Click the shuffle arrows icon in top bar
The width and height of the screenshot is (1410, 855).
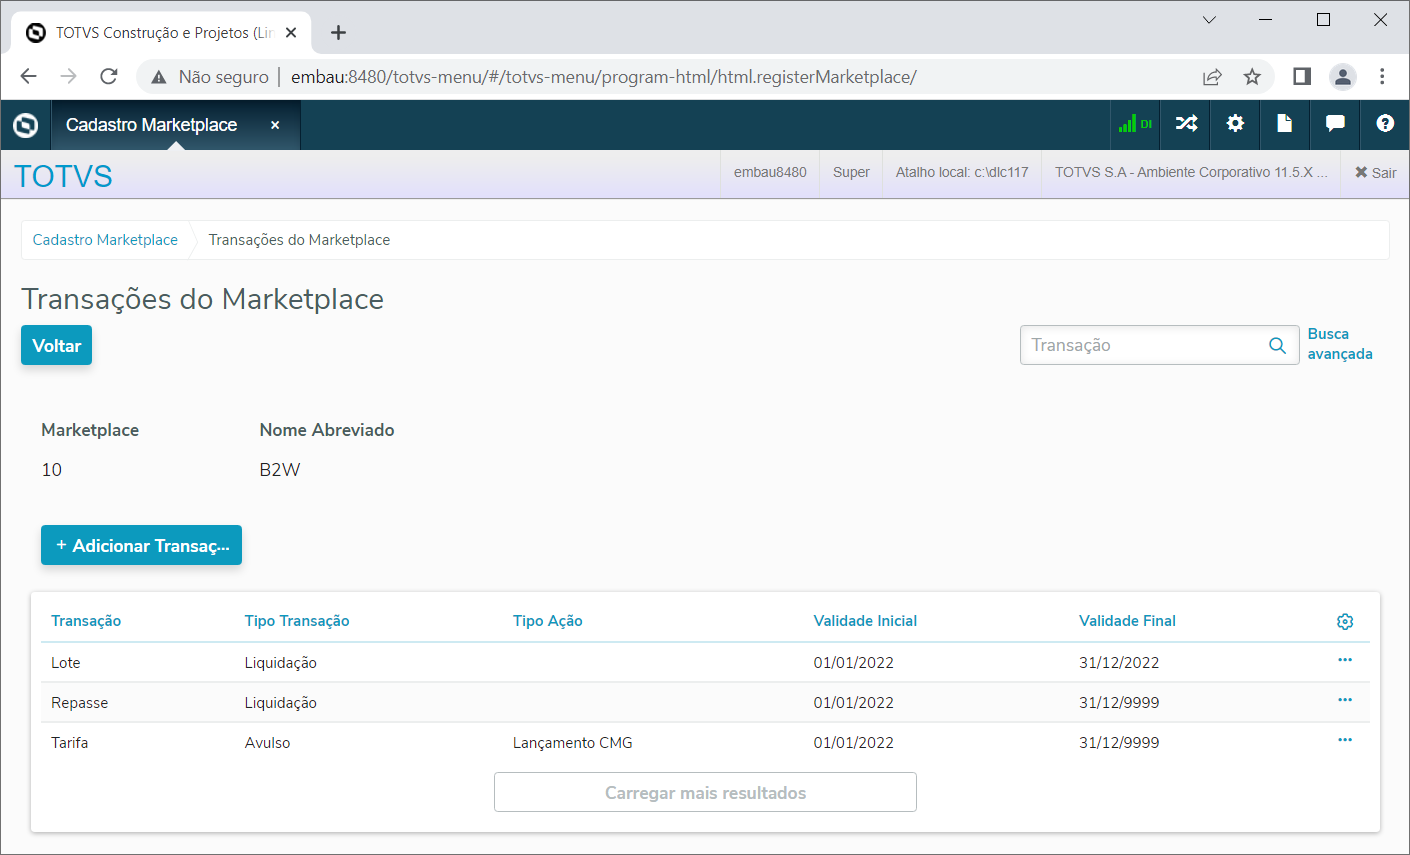(1186, 123)
